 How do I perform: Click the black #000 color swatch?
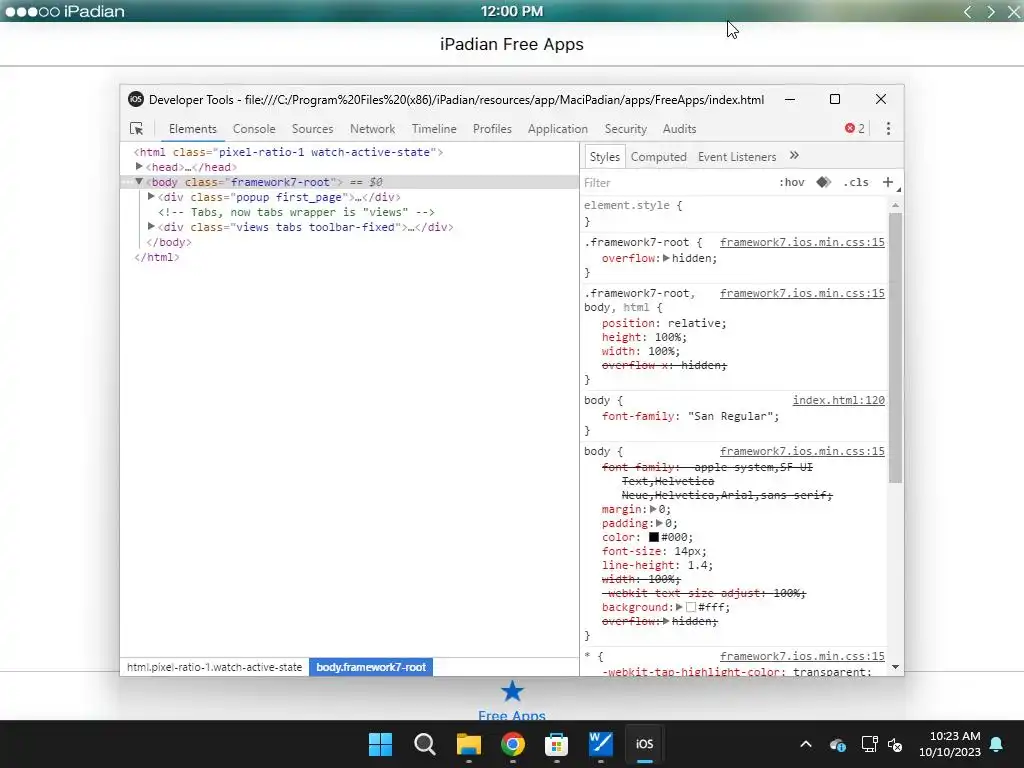click(x=654, y=537)
